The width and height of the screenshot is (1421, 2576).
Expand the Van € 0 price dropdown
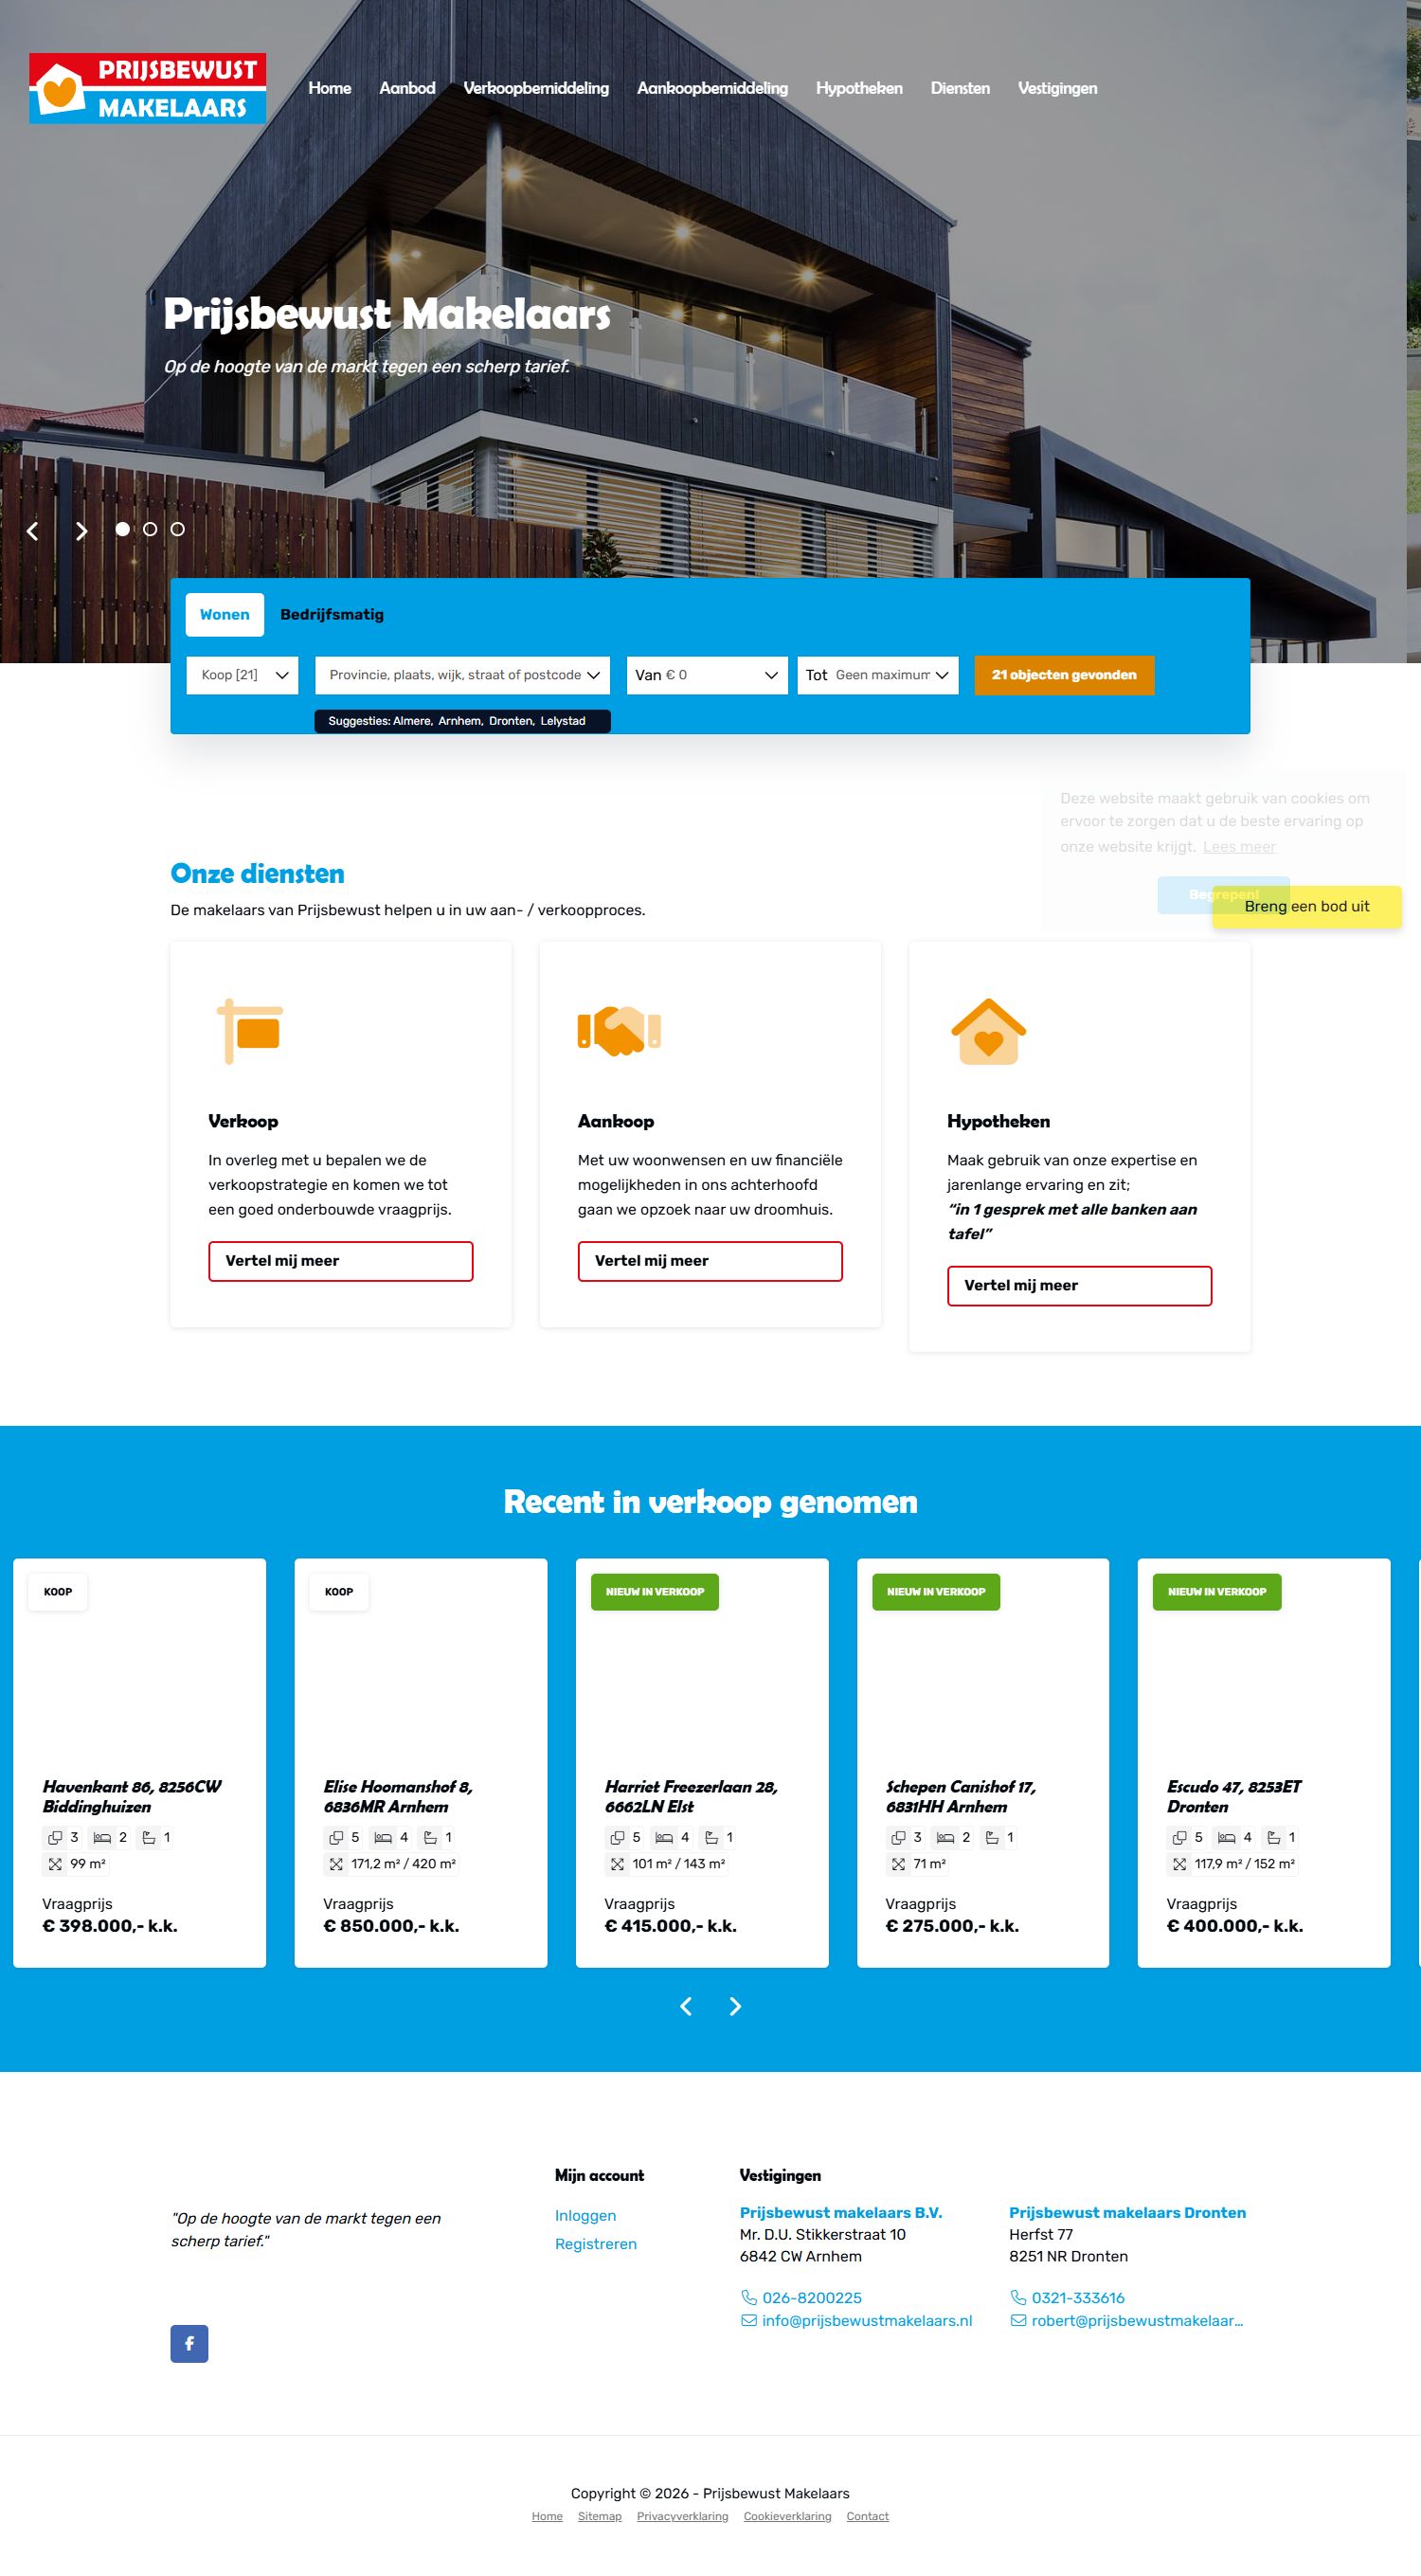coord(706,675)
